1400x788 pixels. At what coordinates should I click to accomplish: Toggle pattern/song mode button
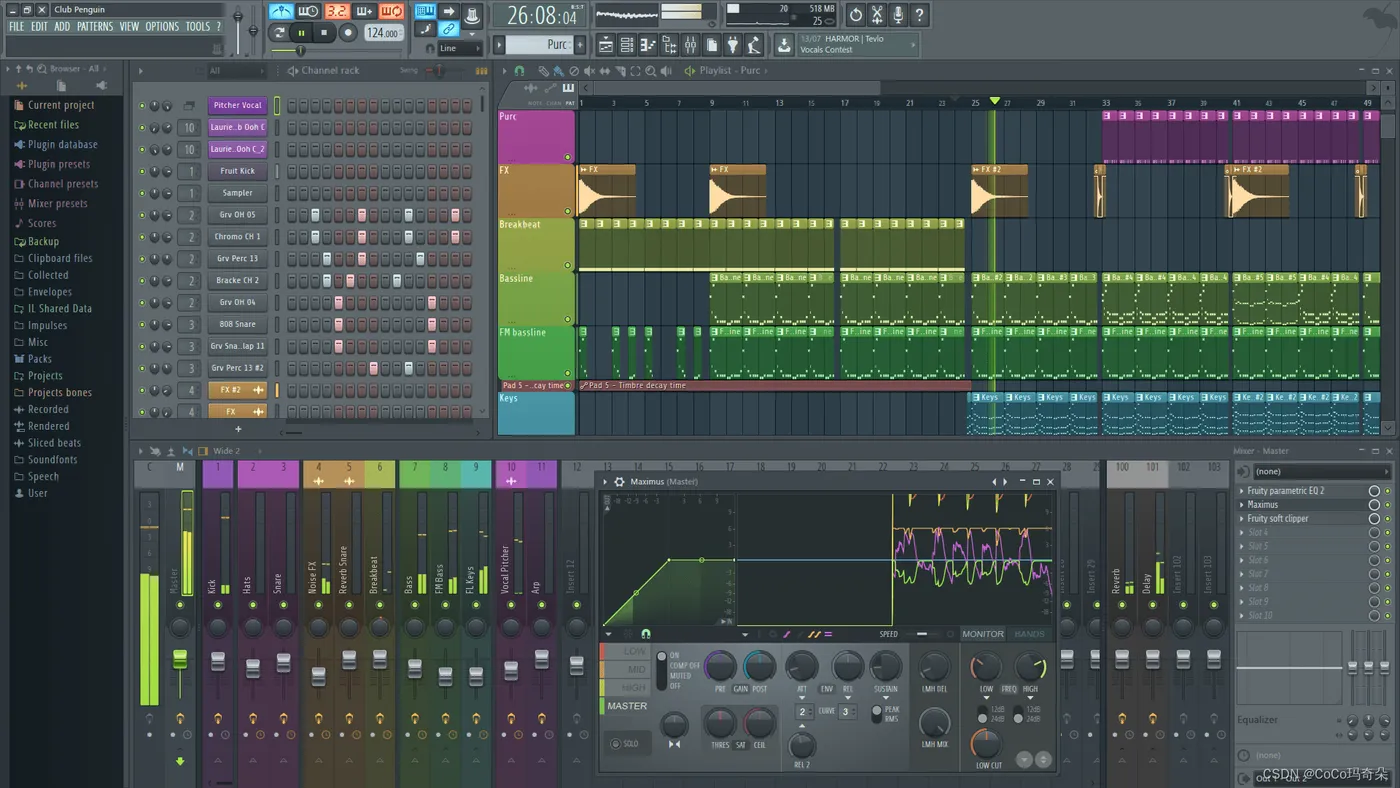(279, 33)
